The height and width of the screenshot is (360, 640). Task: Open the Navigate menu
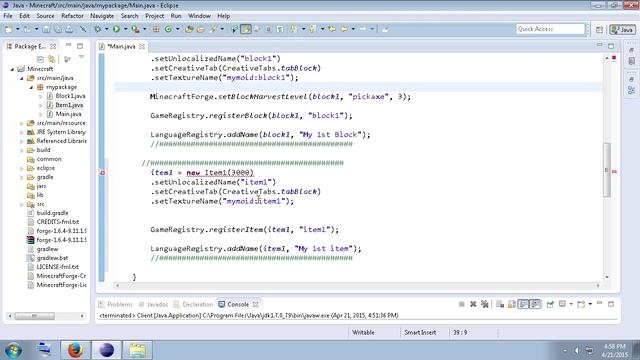[x=102, y=16]
